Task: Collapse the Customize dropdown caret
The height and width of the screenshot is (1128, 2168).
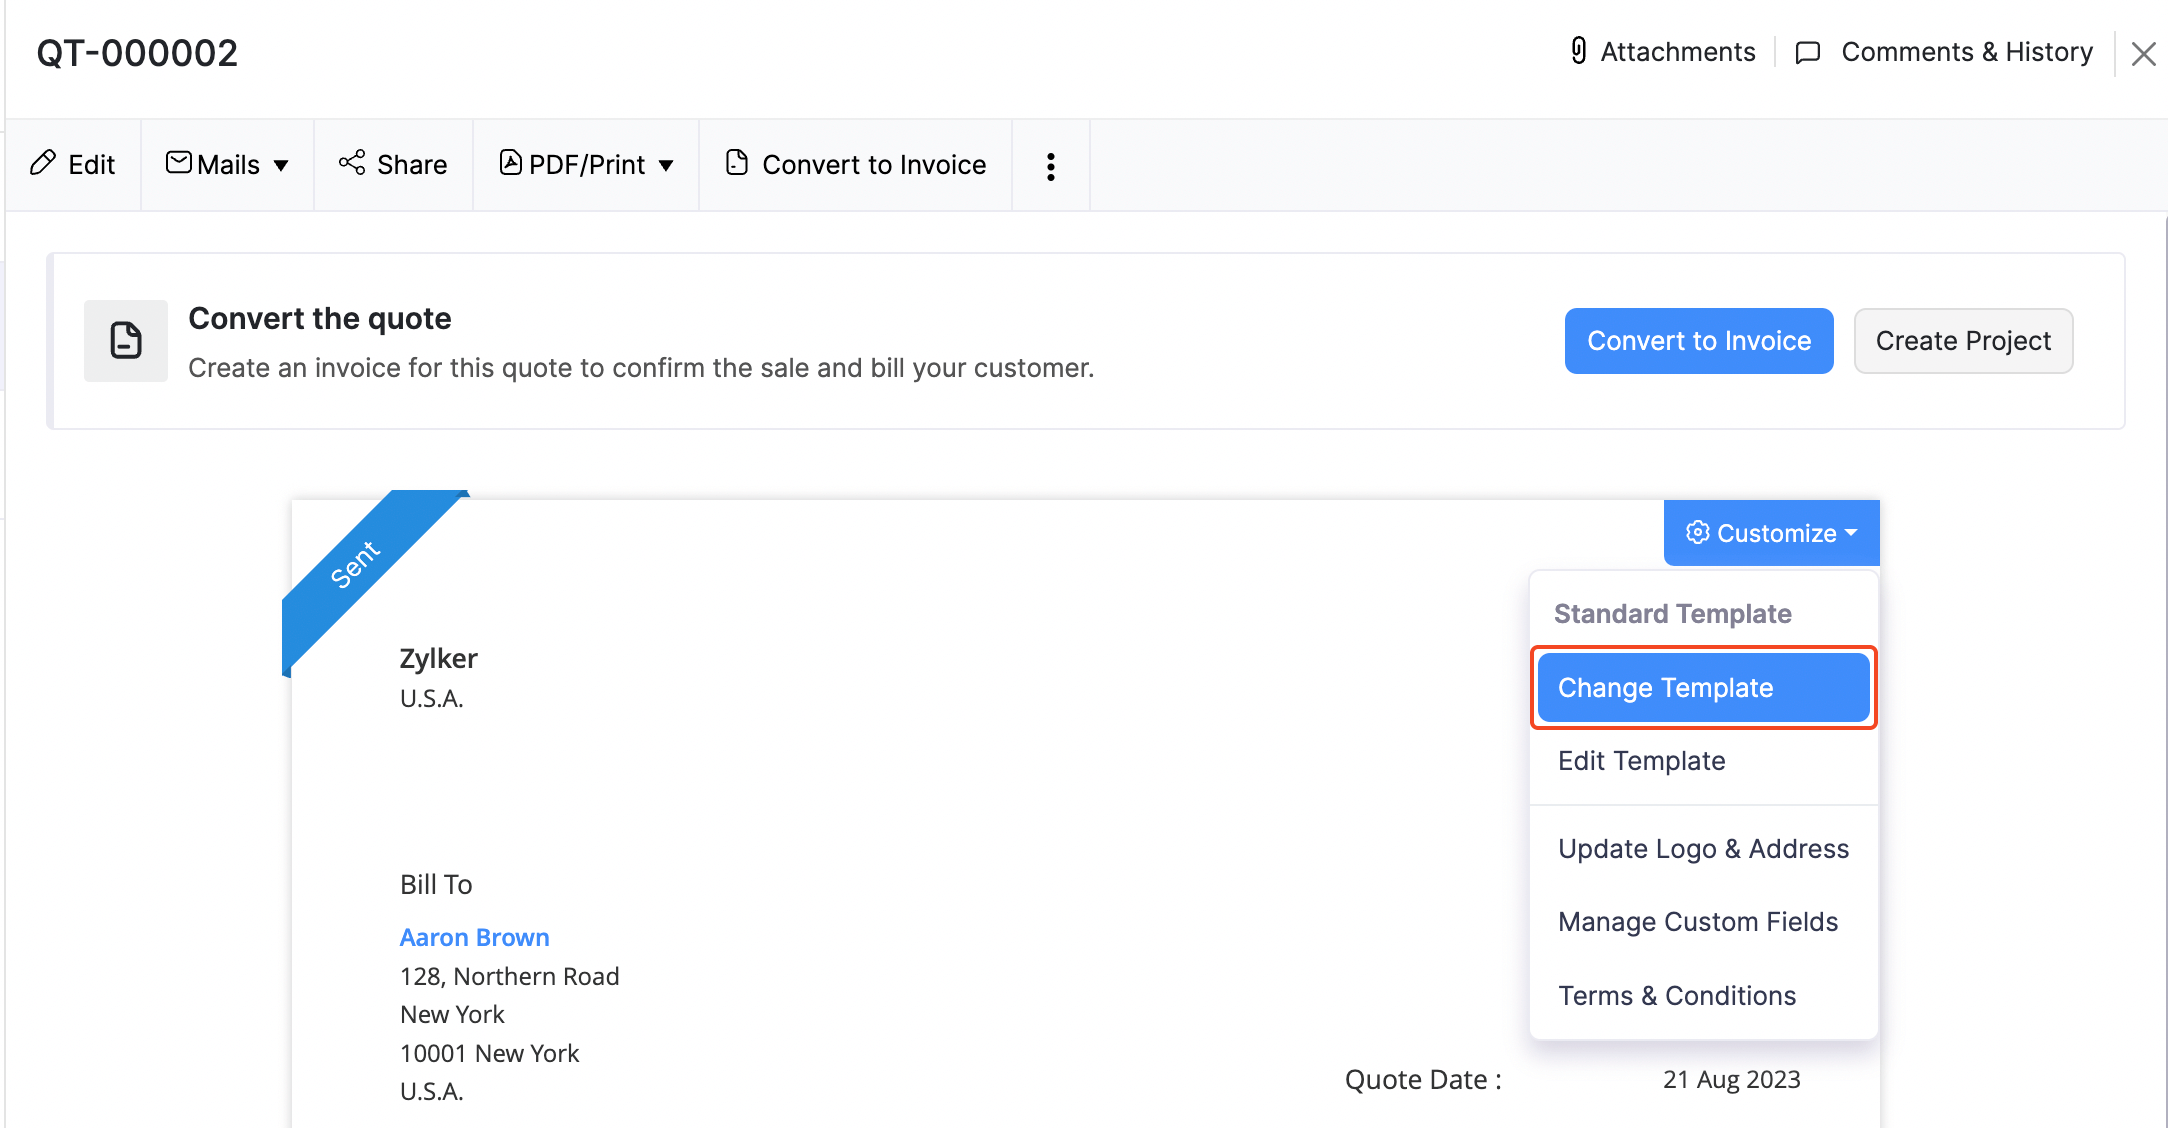Action: pyautogui.click(x=1851, y=533)
